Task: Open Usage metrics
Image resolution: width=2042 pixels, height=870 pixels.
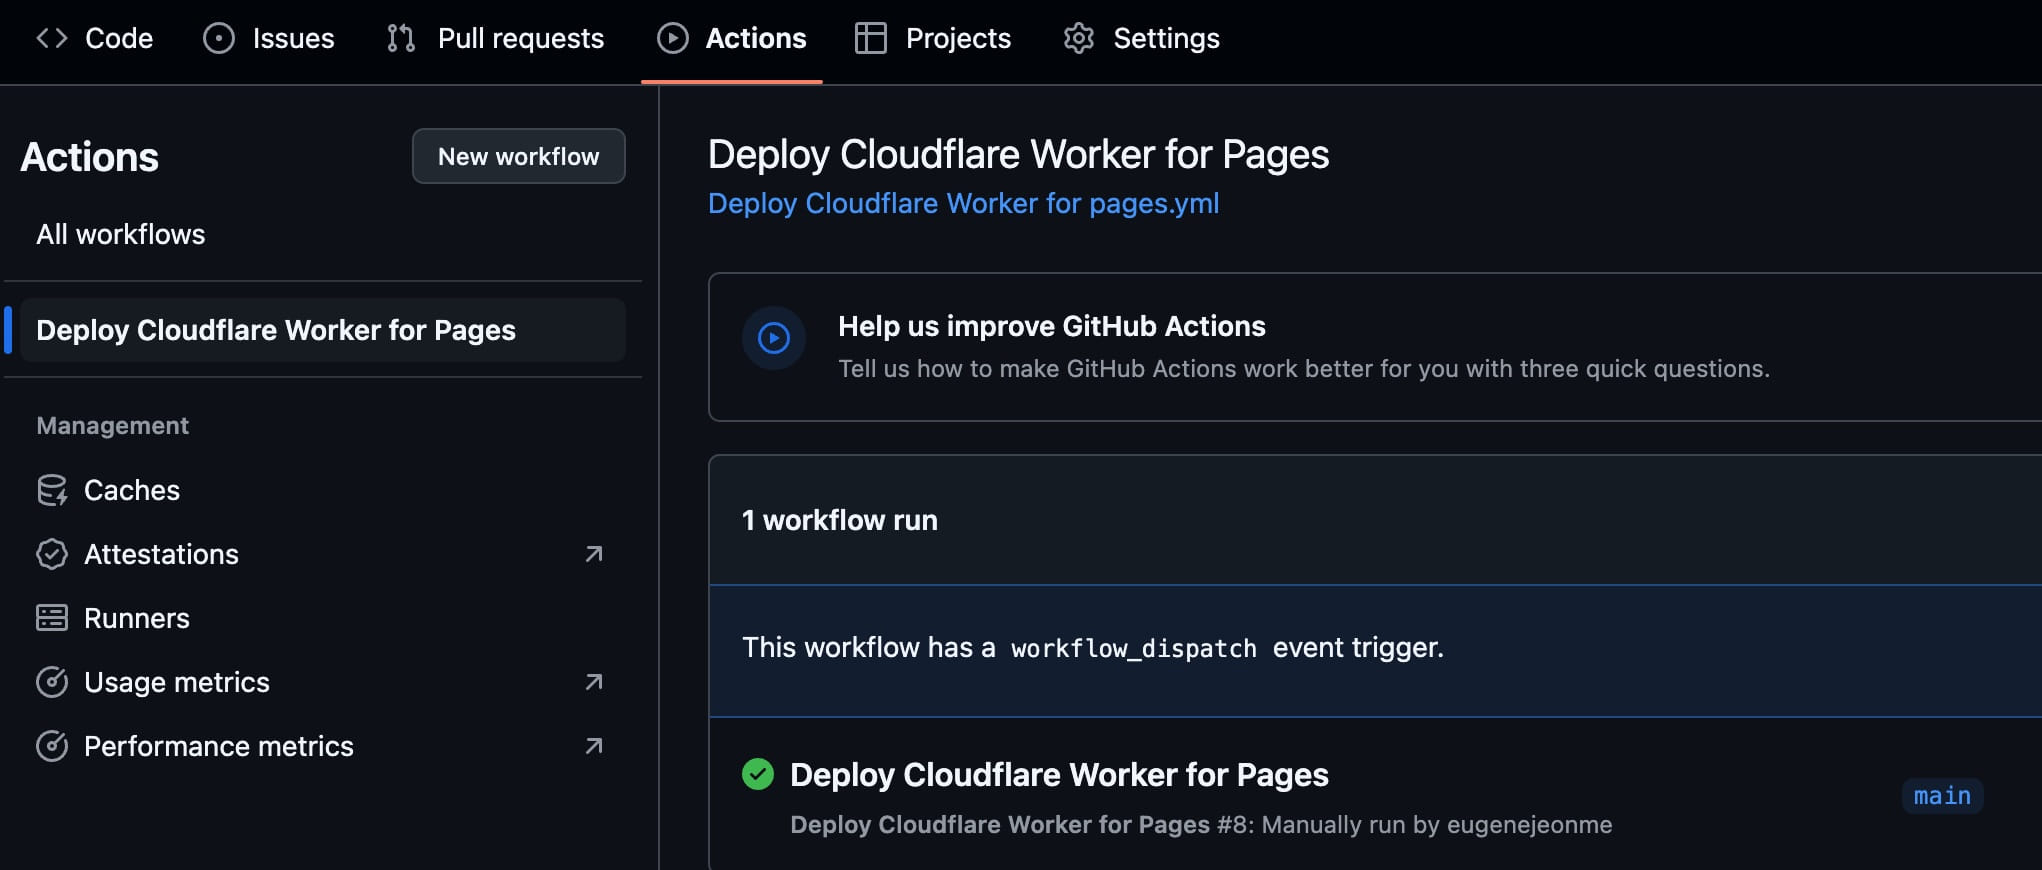Action: tap(177, 682)
